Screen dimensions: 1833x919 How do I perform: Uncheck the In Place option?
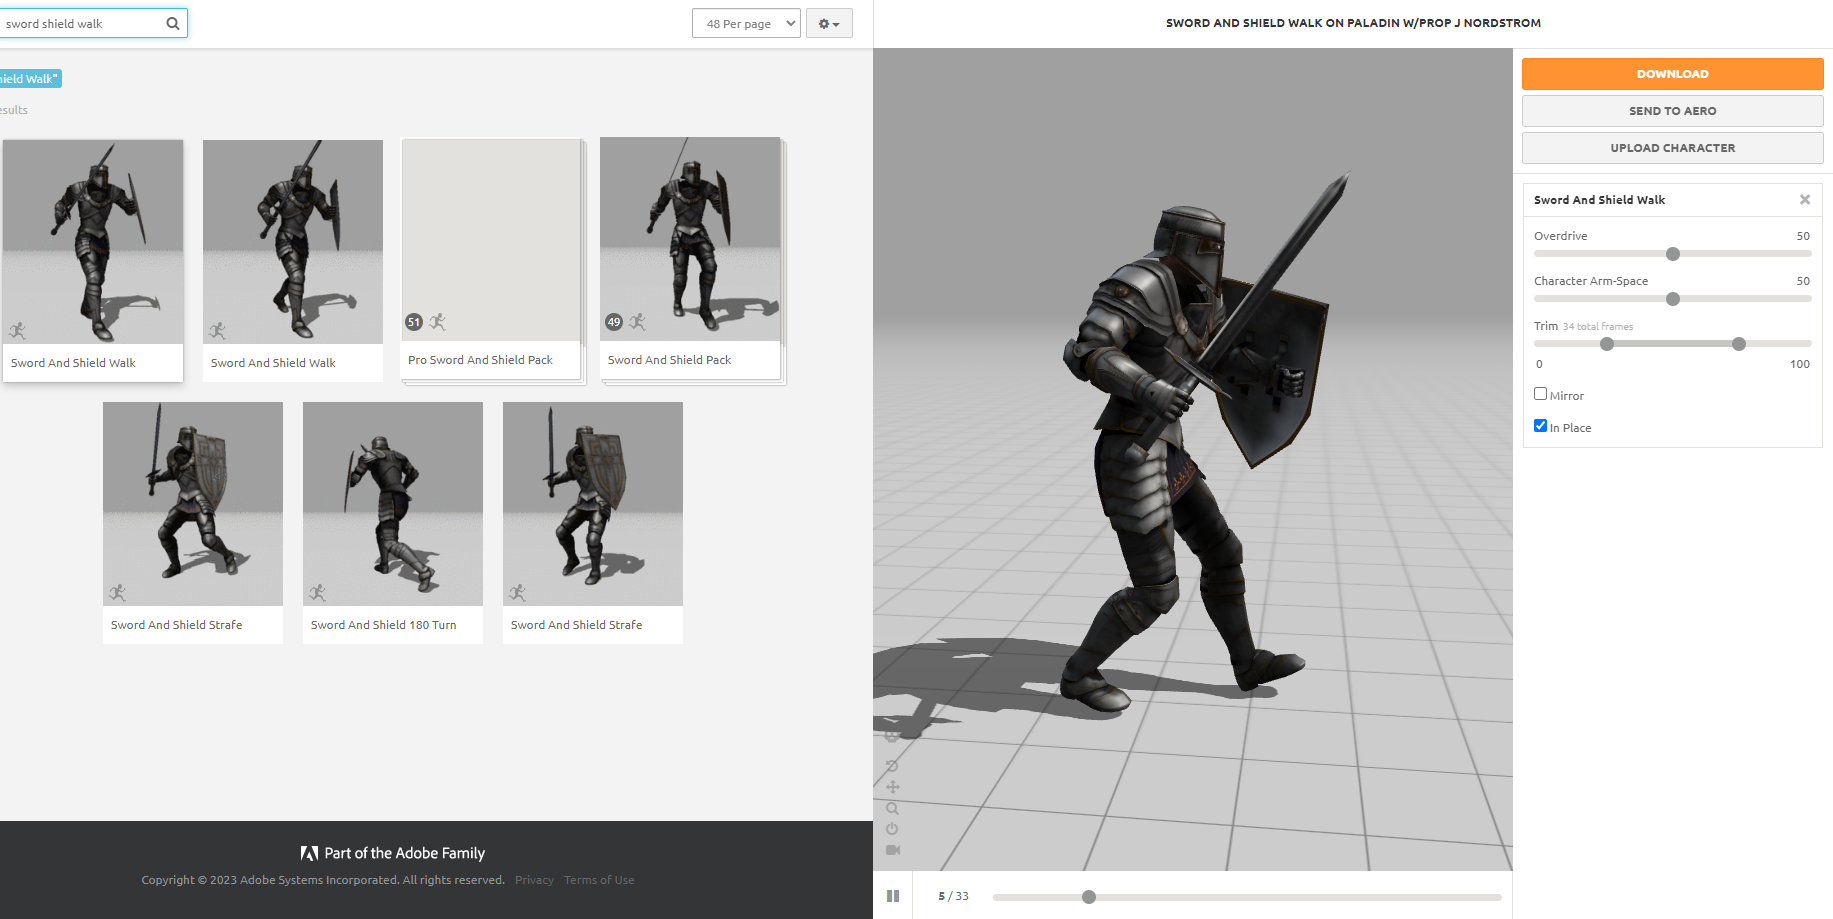(1540, 425)
